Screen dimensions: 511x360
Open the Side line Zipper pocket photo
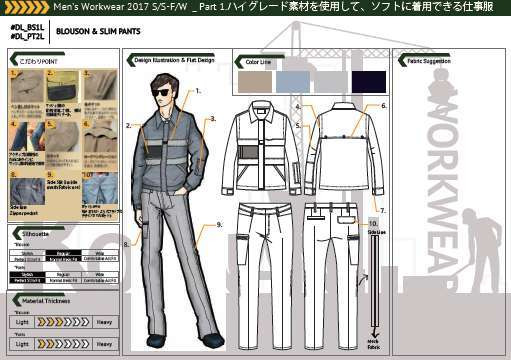[x=27, y=191]
